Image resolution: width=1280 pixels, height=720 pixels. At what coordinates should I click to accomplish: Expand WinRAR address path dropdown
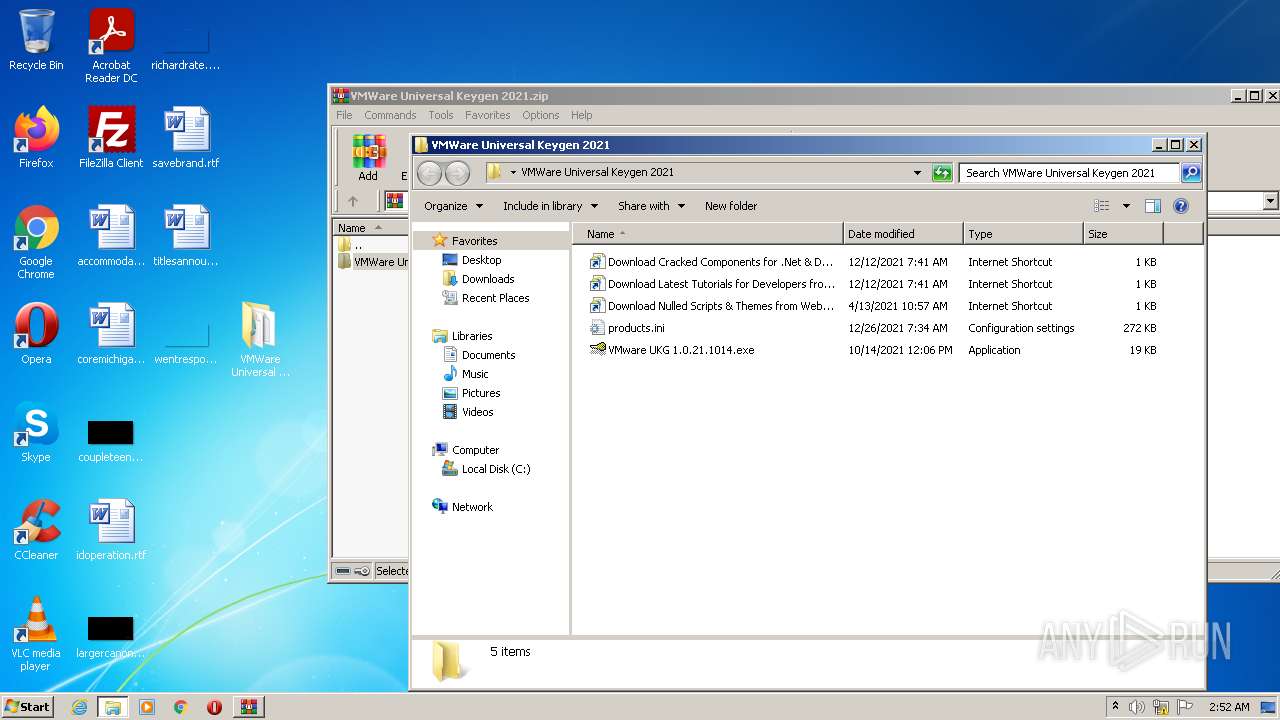pyautogui.click(x=1271, y=201)
